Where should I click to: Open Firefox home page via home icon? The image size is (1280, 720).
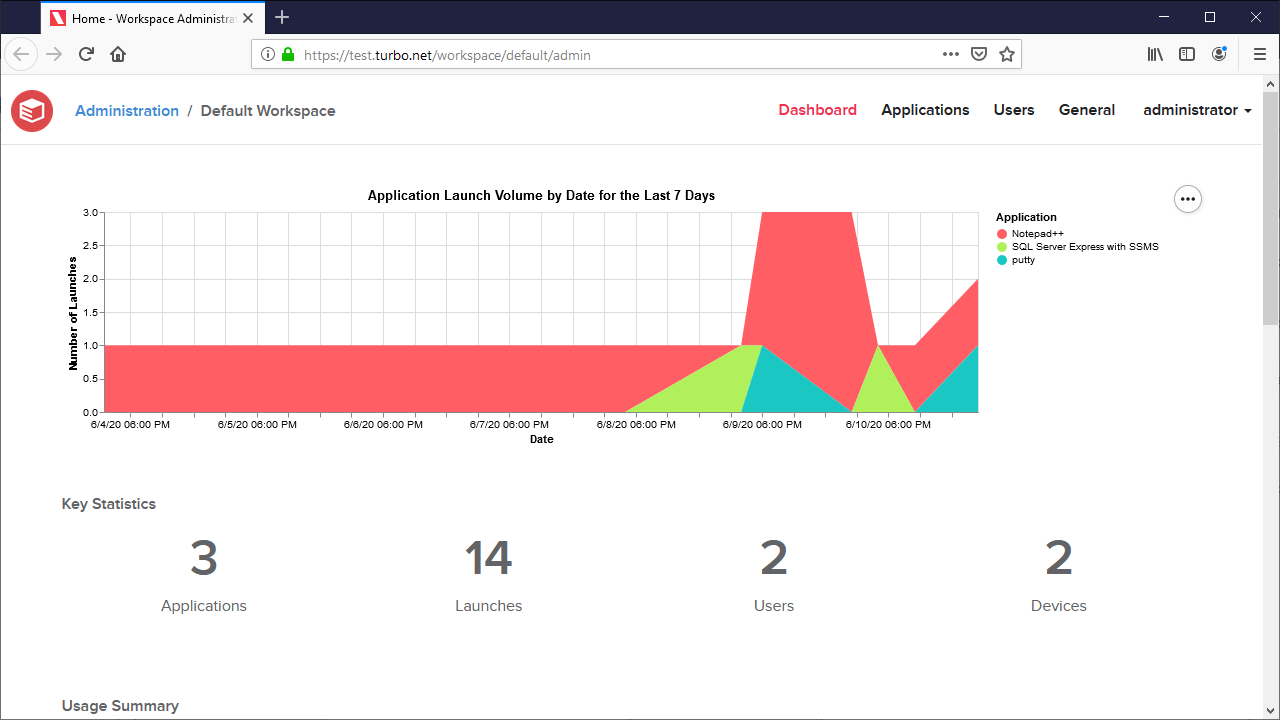click(118, 54)
